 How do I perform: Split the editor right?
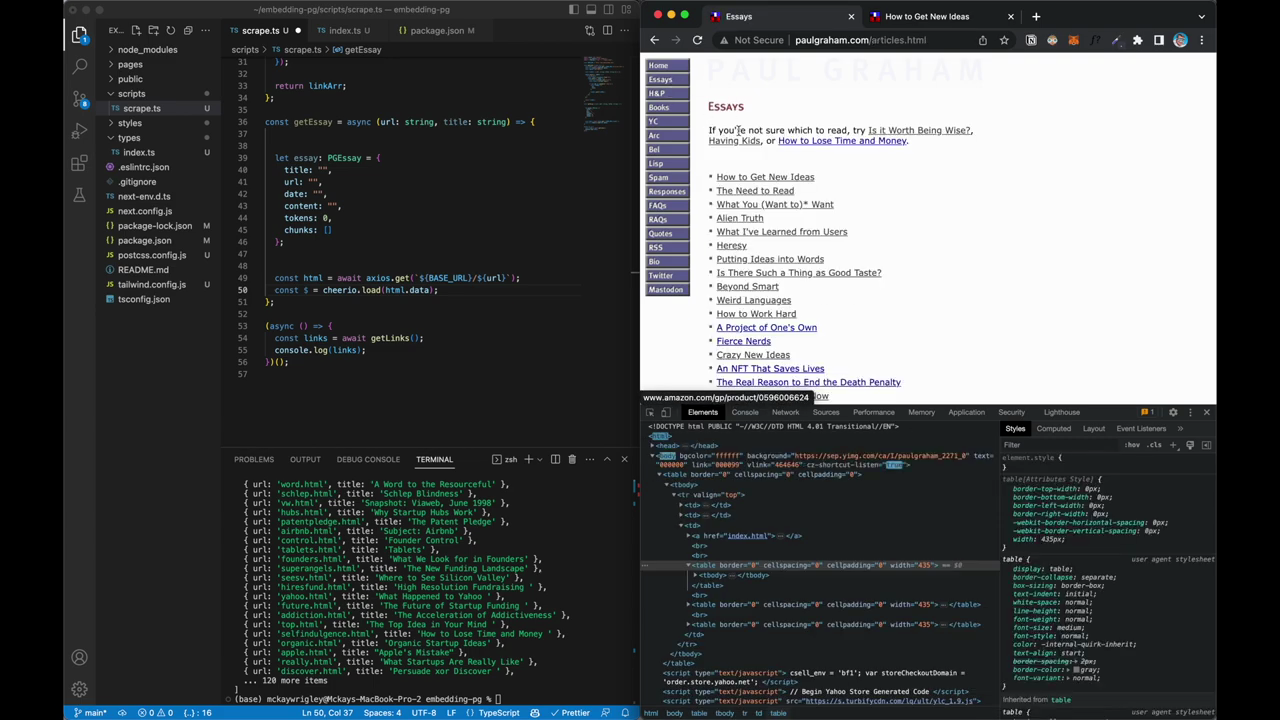pos(607,30)
